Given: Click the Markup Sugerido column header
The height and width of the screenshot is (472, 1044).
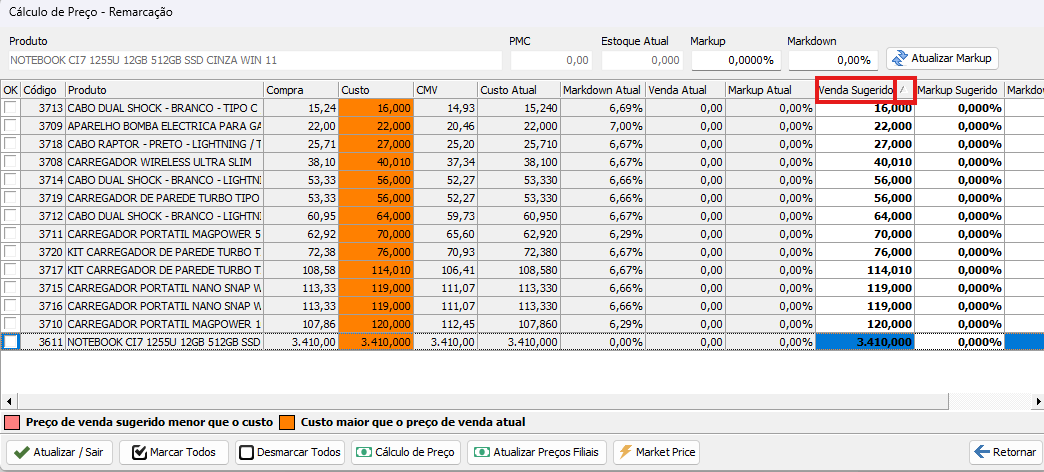Looking at the screenshot, I should (x=958, y=90).
